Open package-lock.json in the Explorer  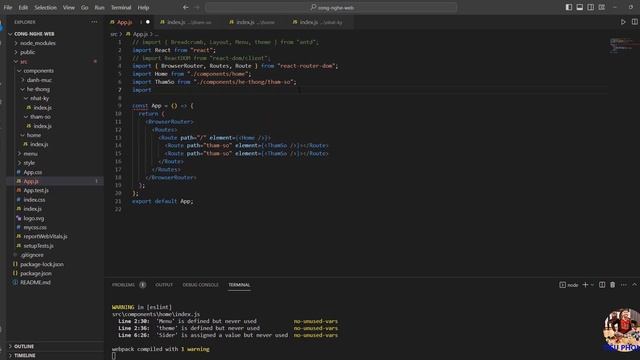(x=42, y=264)
